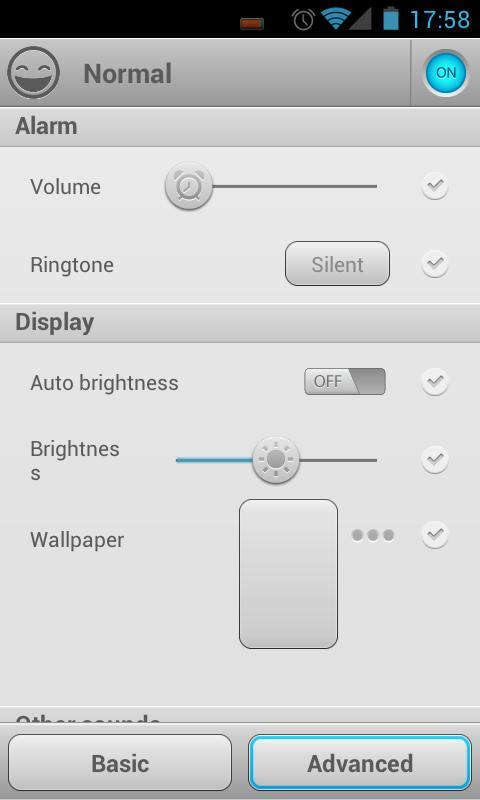Image resolution: width=480 pixels, height=800 pixels.
Task: Tap the Wi-Fi status bar icon
Action: pyautogui.click(x=334, y=19)
